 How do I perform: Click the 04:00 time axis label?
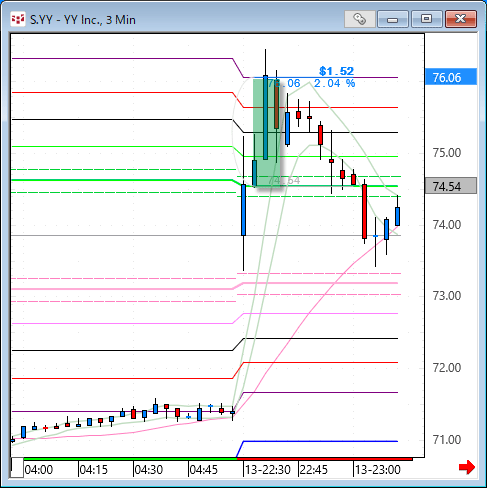[x=39, y=470]
